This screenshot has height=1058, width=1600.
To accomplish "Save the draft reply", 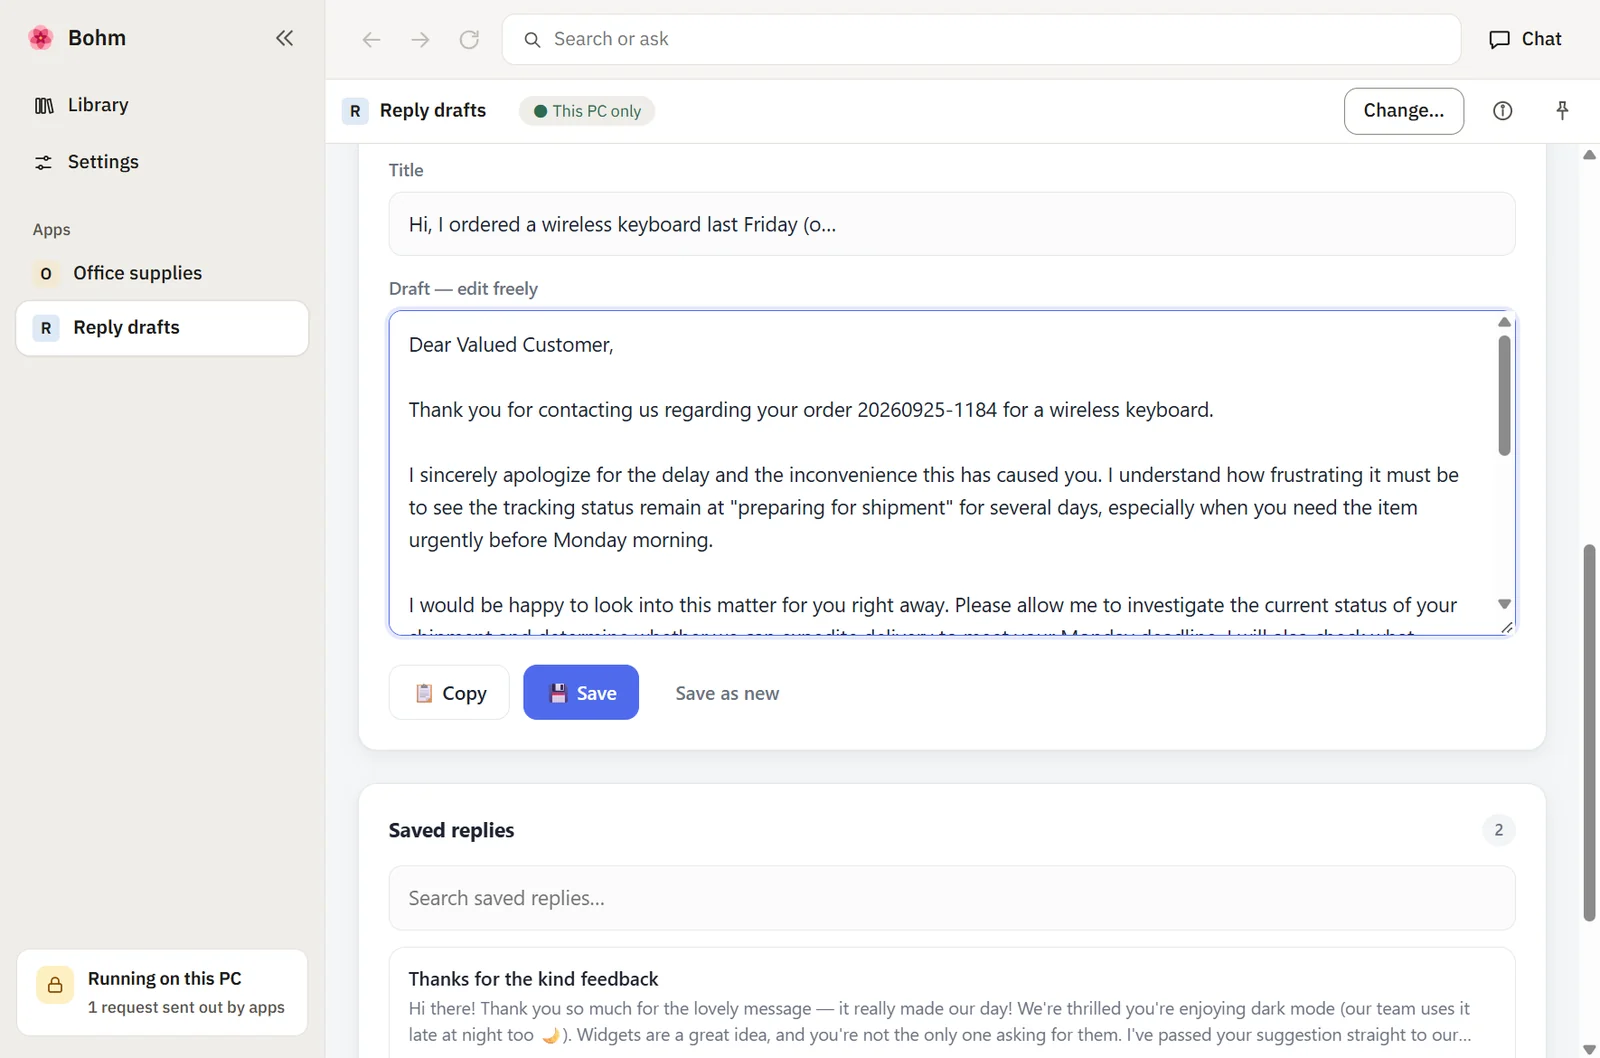I will point(581,693).
